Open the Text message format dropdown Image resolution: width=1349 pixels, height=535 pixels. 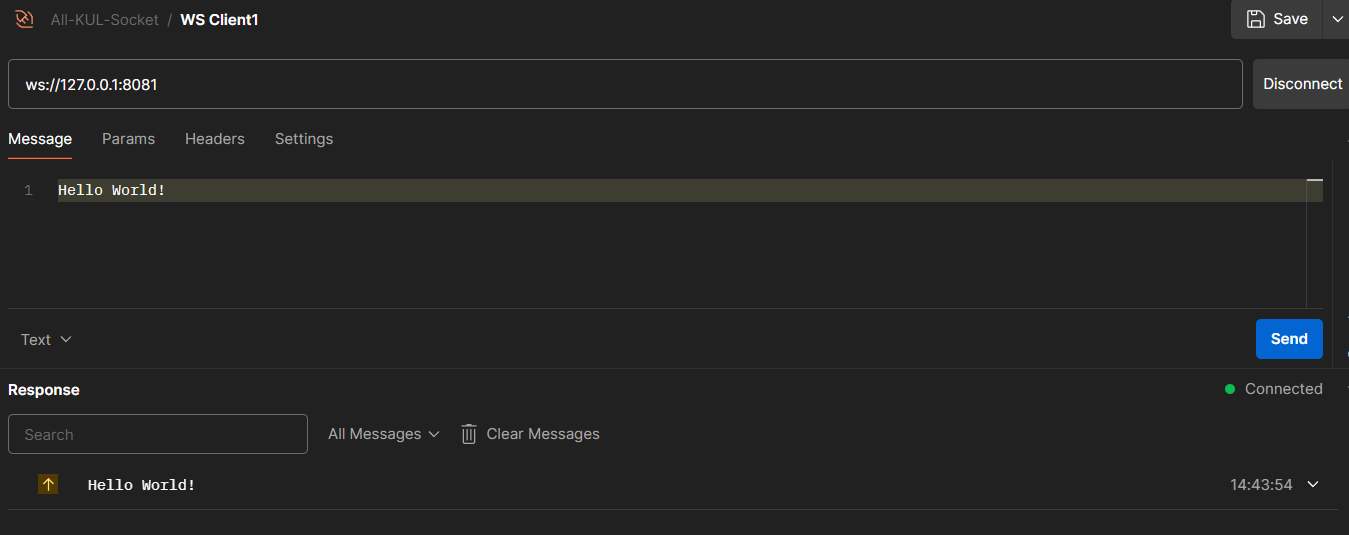(x=46, y=340)
